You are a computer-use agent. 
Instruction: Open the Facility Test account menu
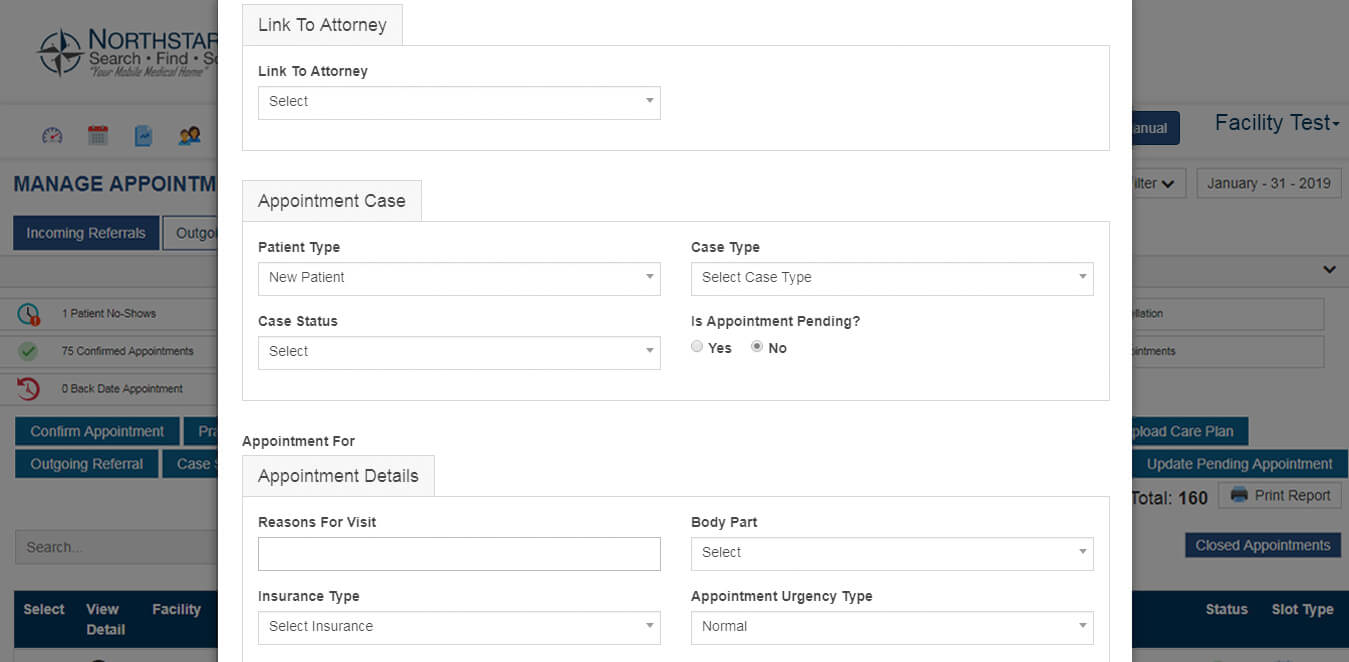1276,123
